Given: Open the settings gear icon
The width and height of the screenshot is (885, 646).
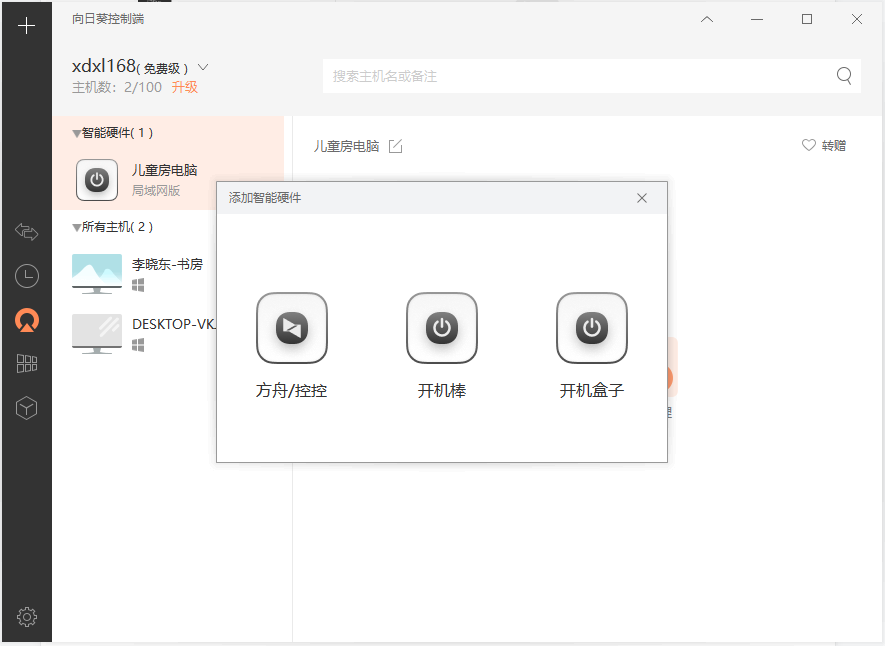Looking at the screenshot, I should 27,617.
